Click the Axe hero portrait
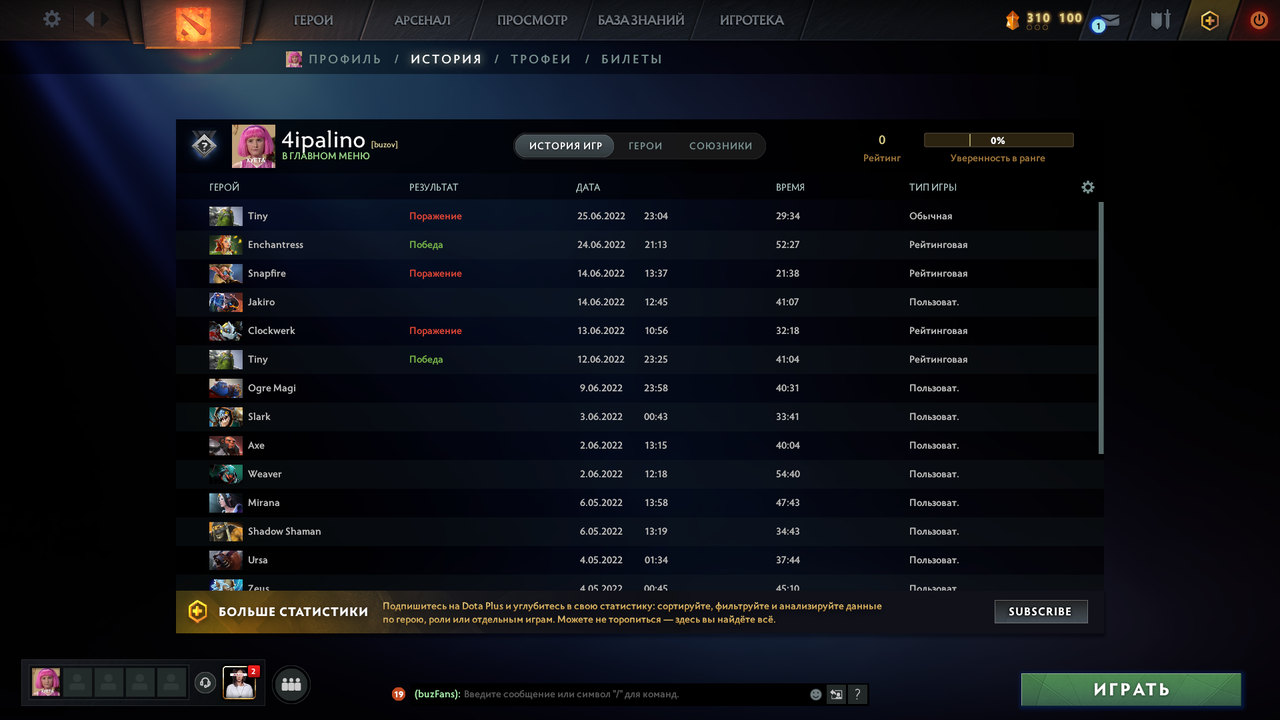The image size is (1280, 720). click(x=226, y=445)
